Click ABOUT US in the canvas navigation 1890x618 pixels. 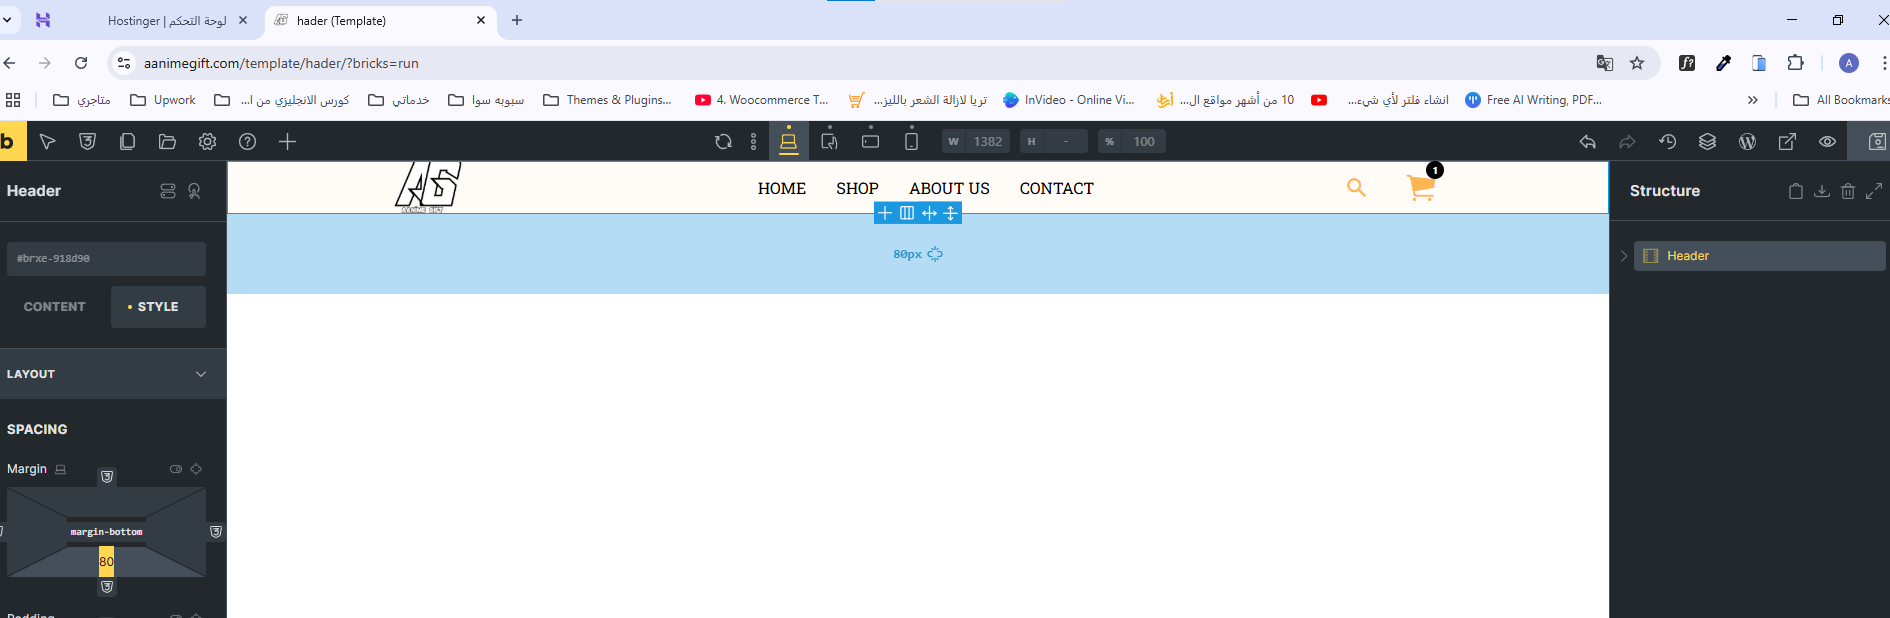pos(949,188)
